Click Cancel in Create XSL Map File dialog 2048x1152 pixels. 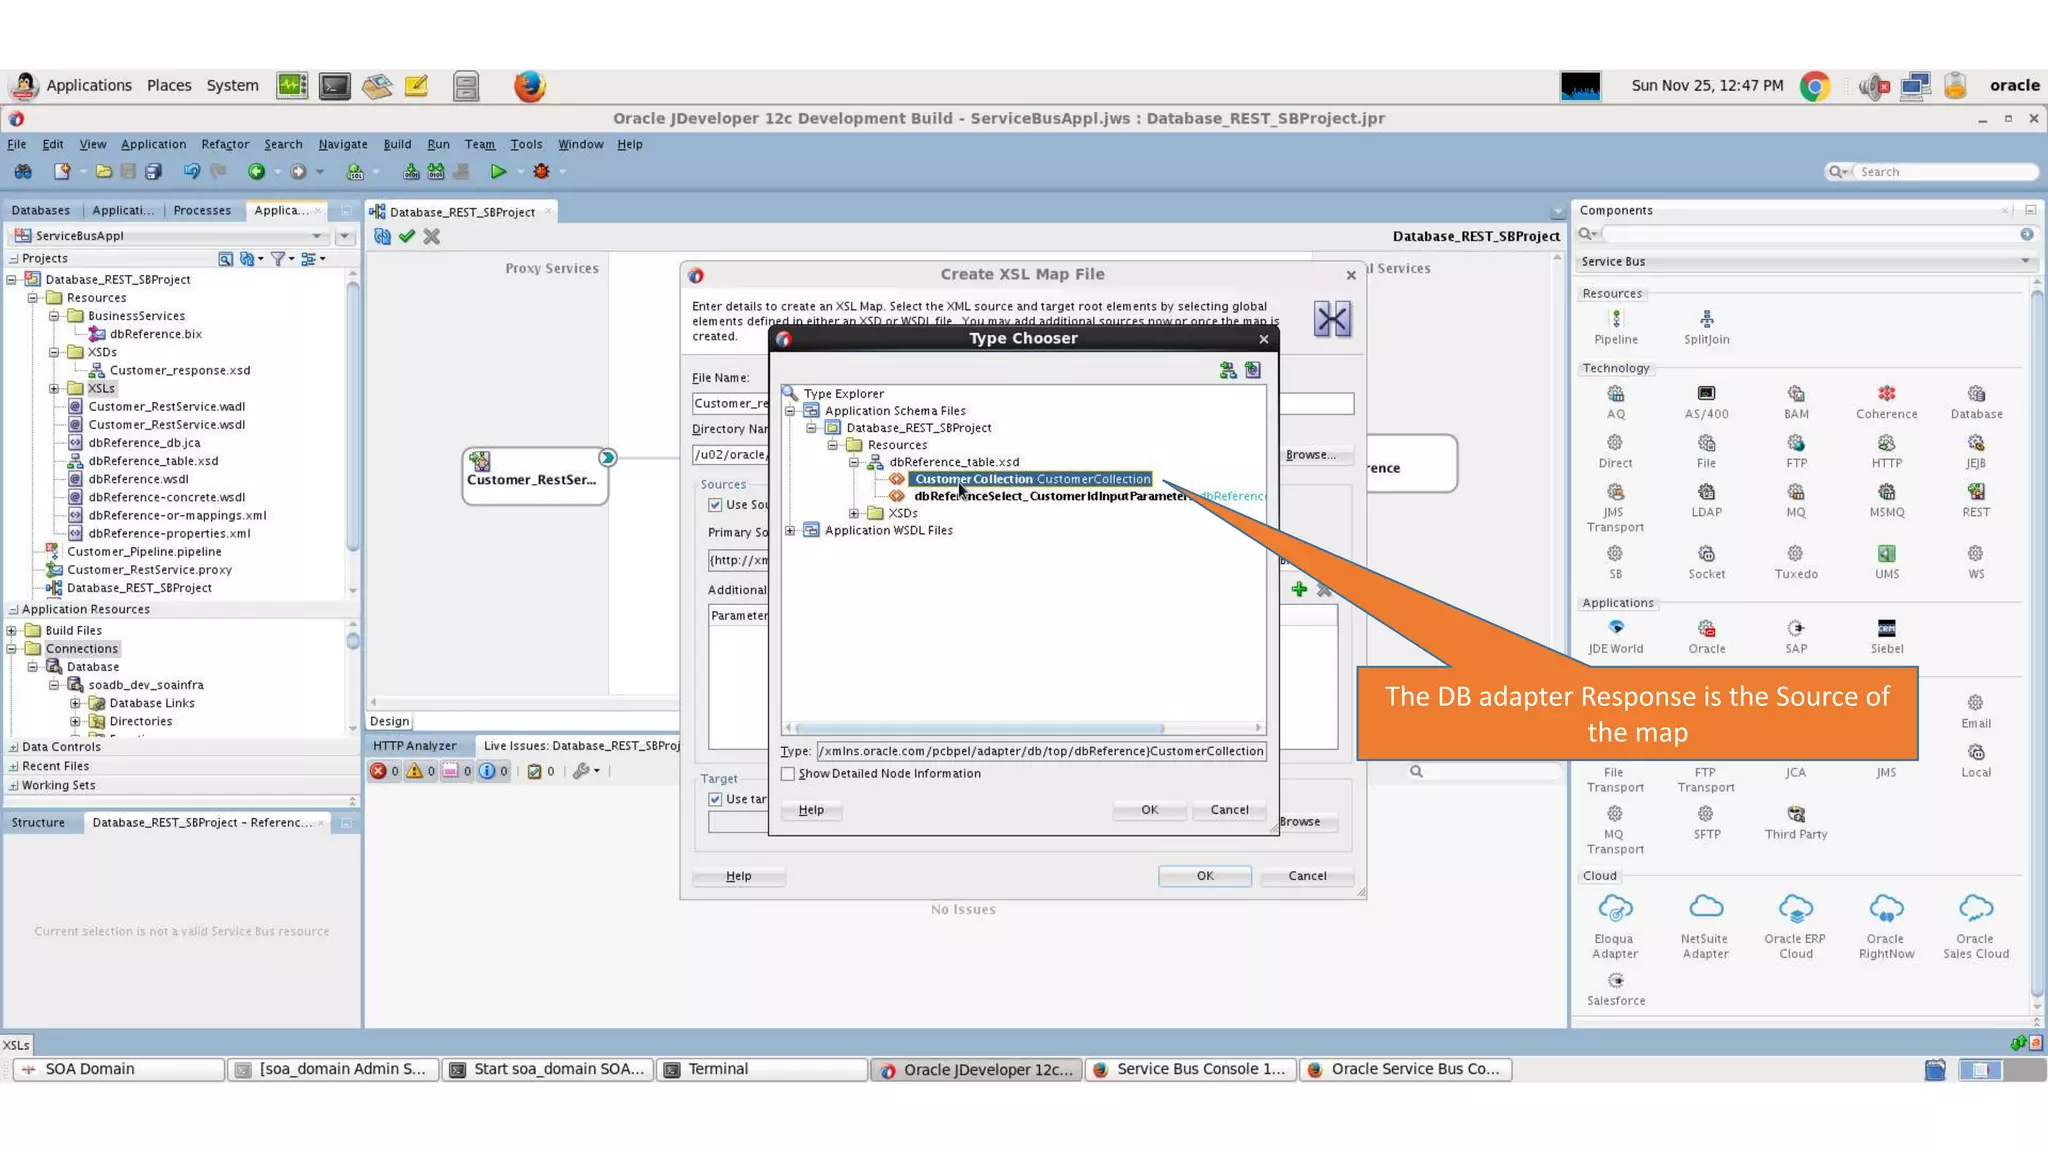1307,876
